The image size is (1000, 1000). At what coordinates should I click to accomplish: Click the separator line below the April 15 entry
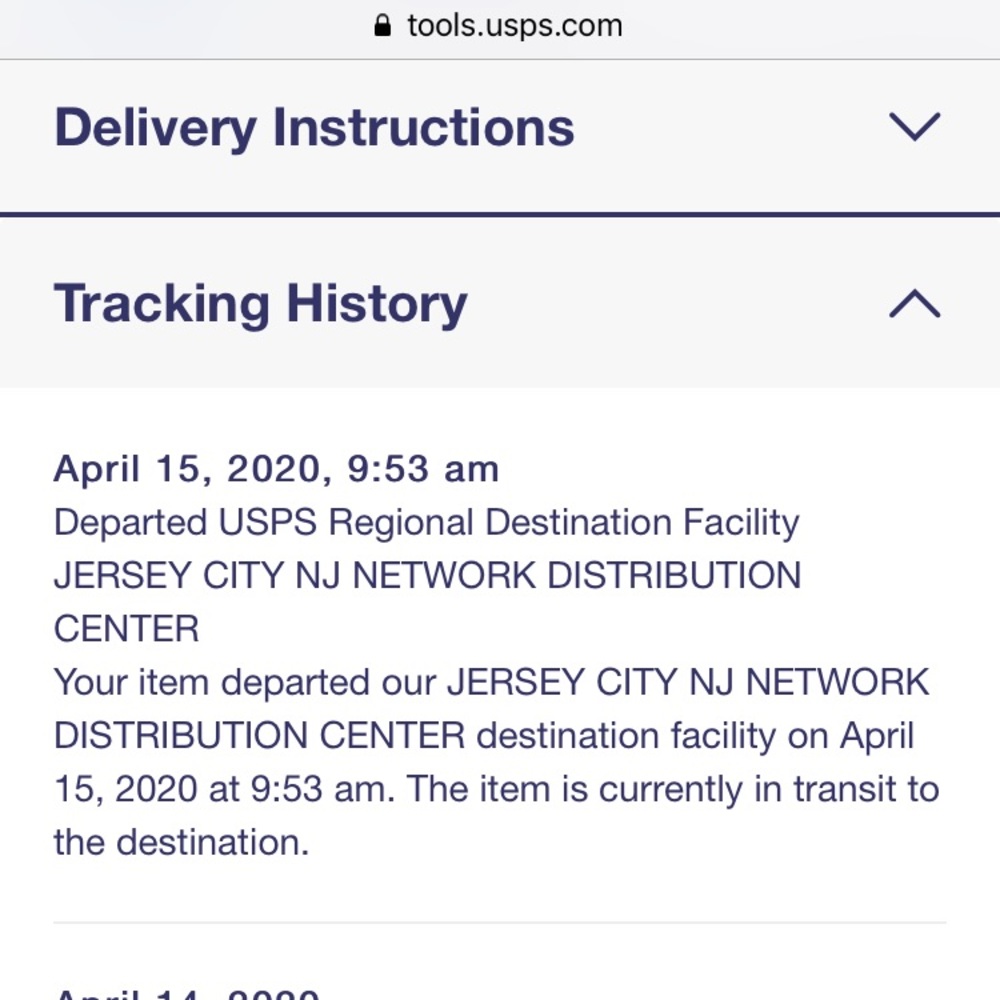500,922
